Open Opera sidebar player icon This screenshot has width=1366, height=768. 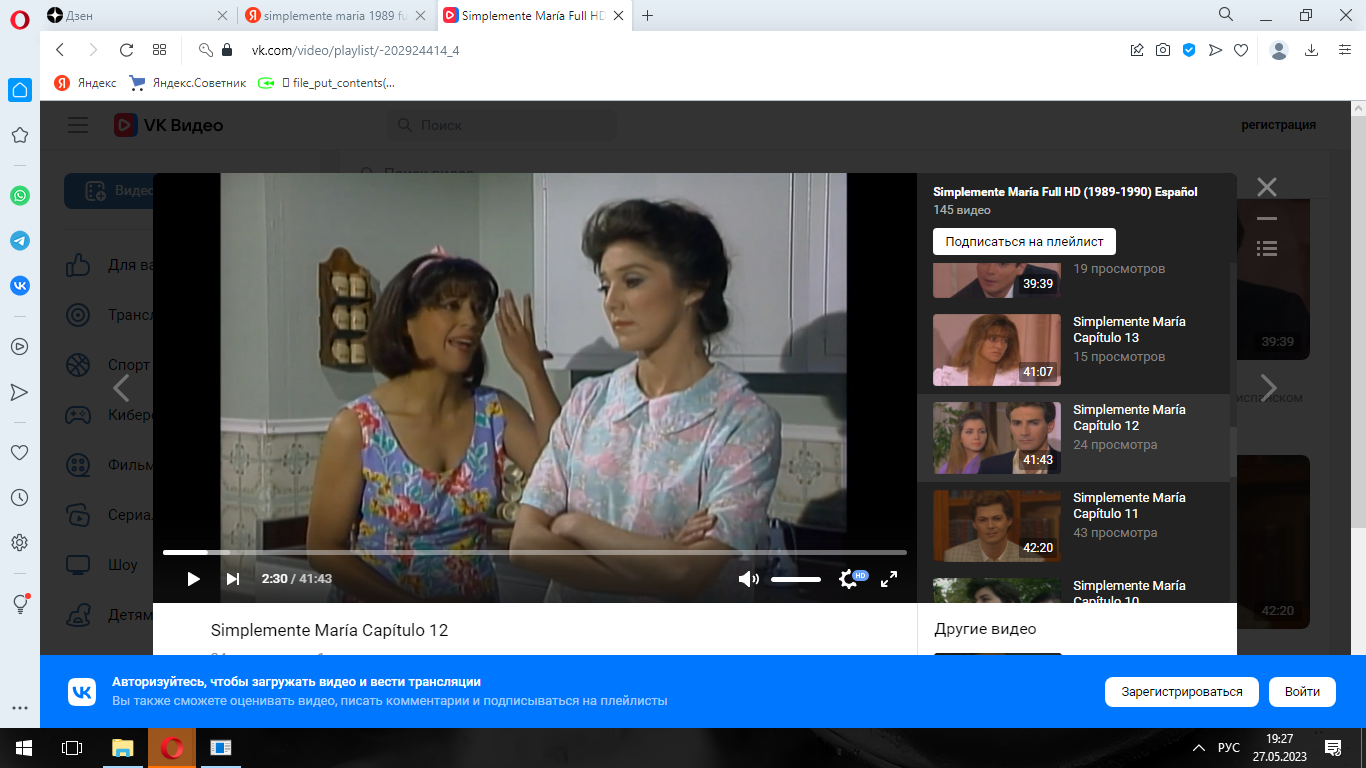click(20, 347)
